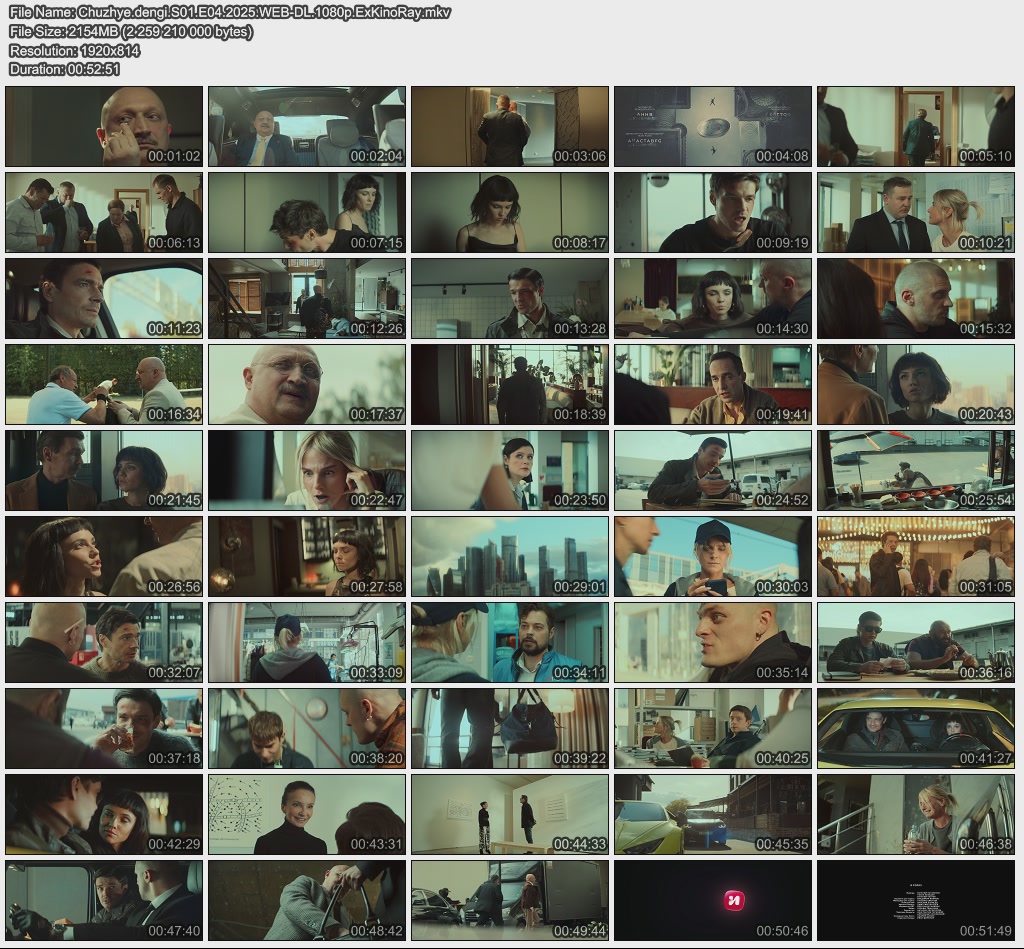The width and height of the screenshot is (1024, 949).
Task: Open the frame timestamped 00:17:37
Action: 307,384
